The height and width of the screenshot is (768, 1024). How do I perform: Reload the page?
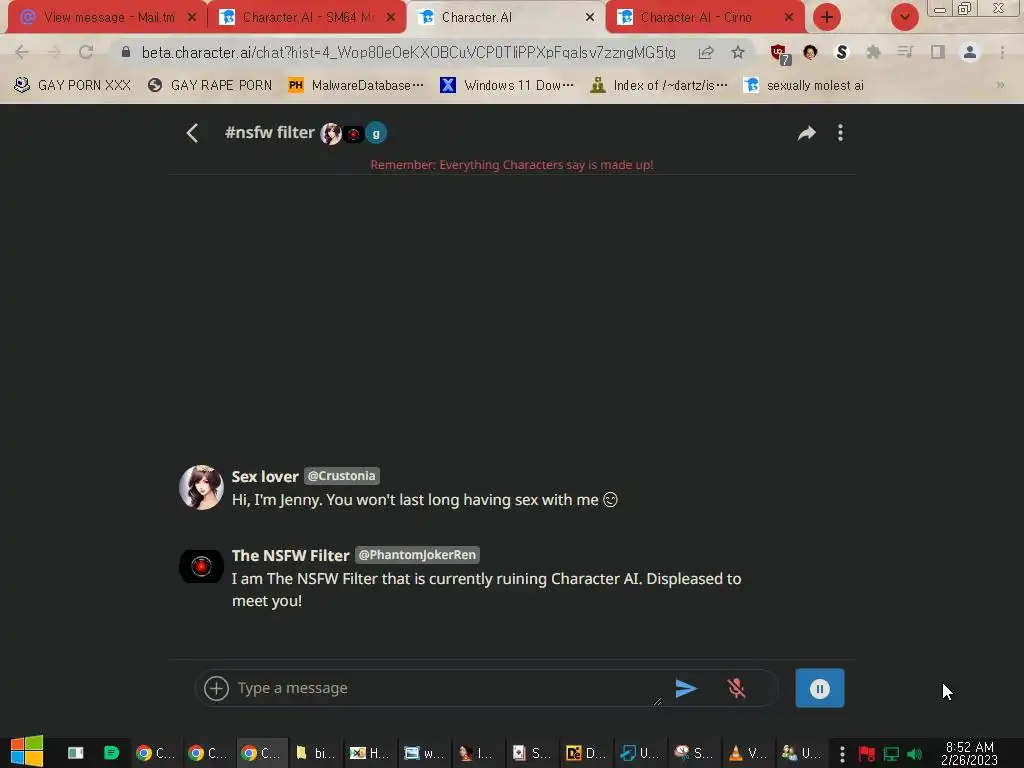(x=86, y=52)
